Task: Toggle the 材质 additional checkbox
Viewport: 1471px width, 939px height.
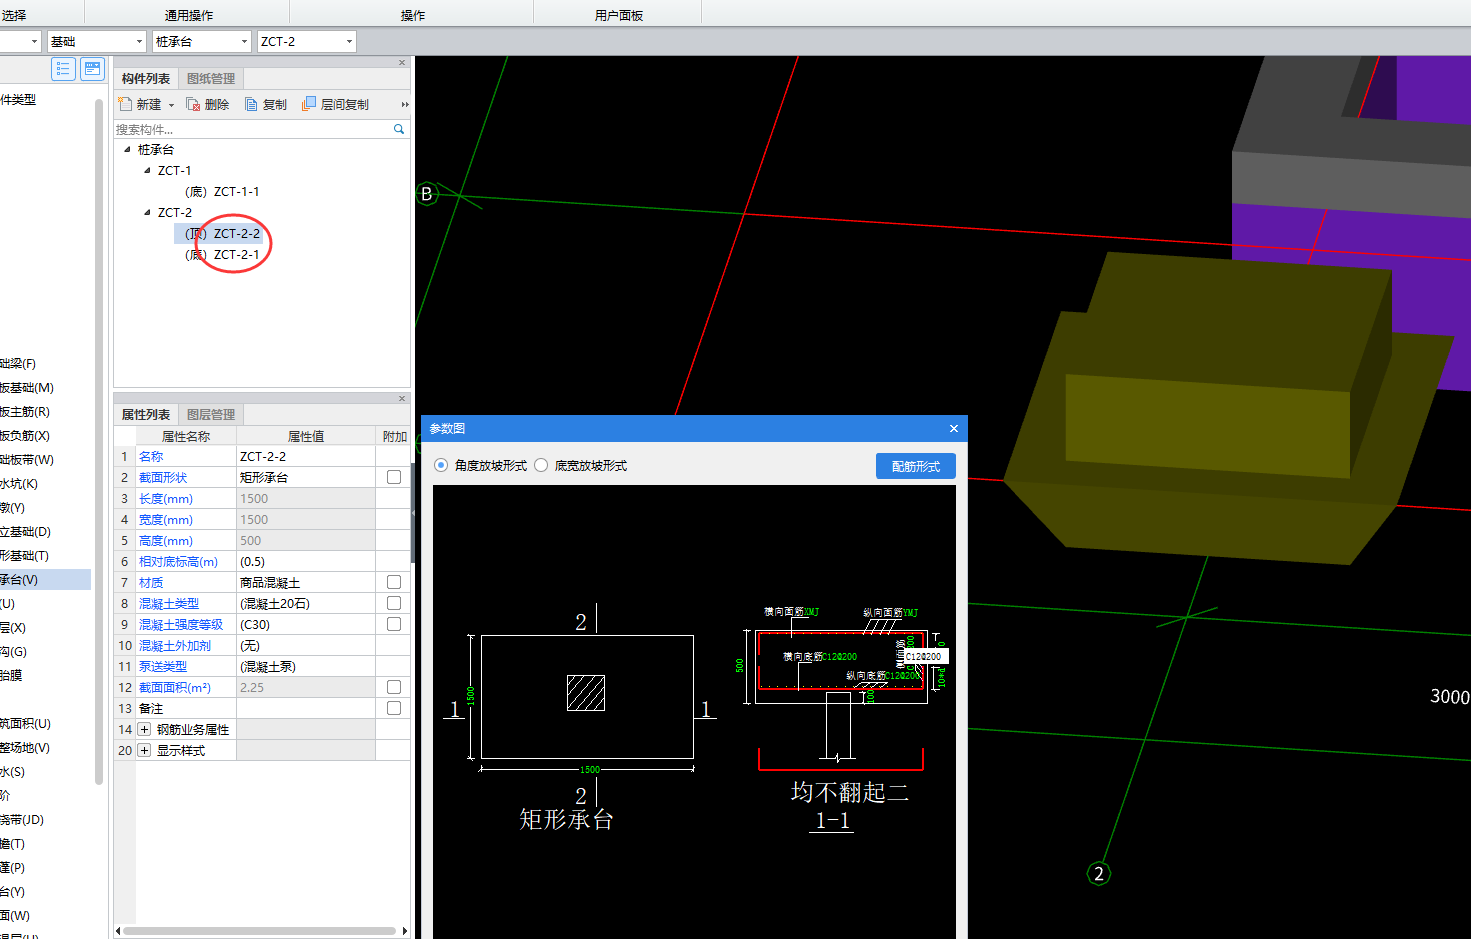Action: [x=394, y=582]
